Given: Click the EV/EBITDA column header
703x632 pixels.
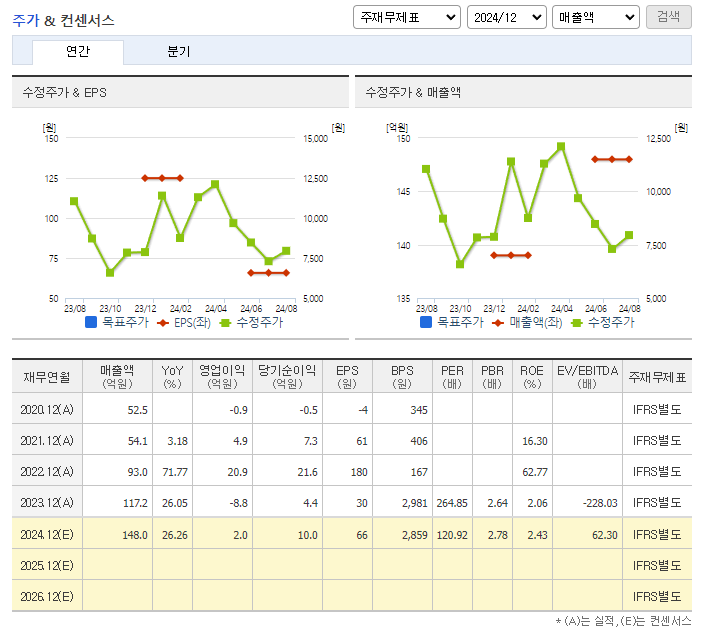Looking at the screenshot, I should 587,377.
